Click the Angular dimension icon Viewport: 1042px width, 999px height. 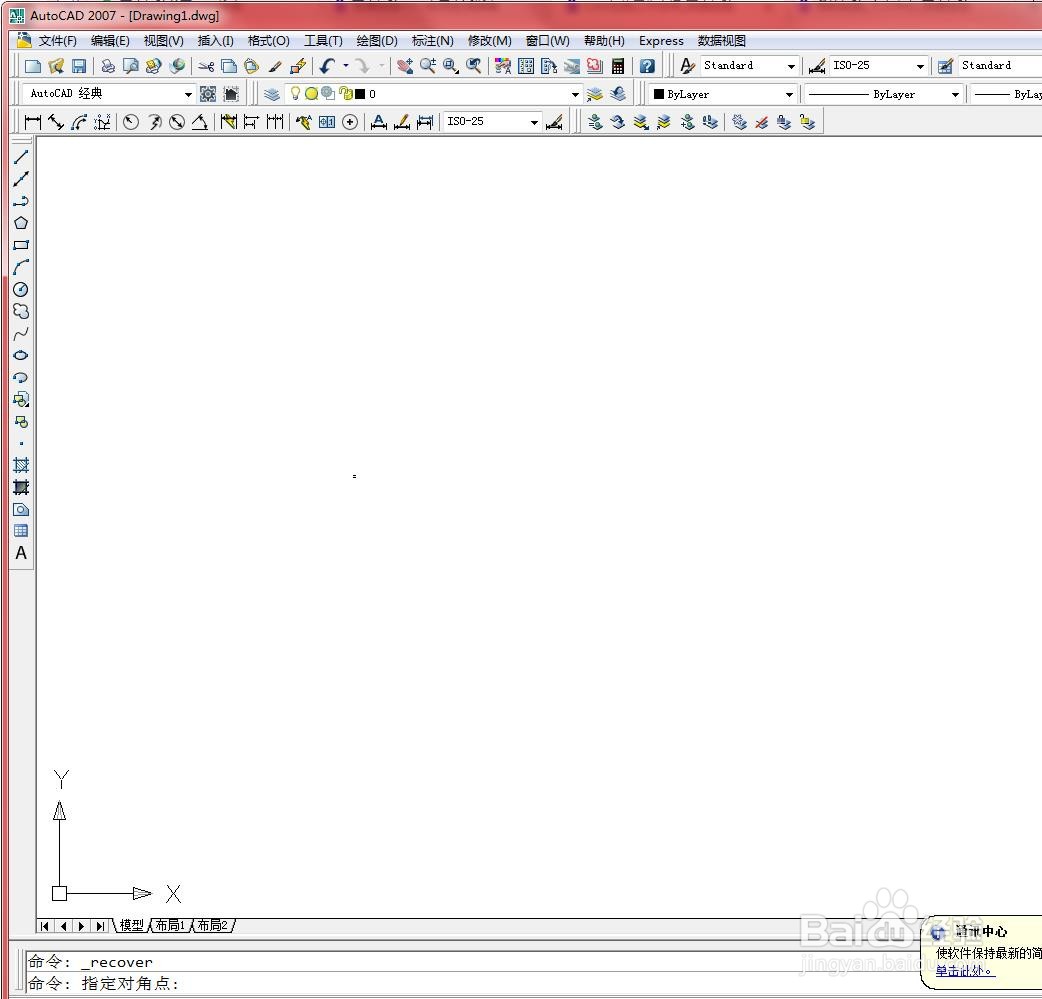(x=199, y=122)
